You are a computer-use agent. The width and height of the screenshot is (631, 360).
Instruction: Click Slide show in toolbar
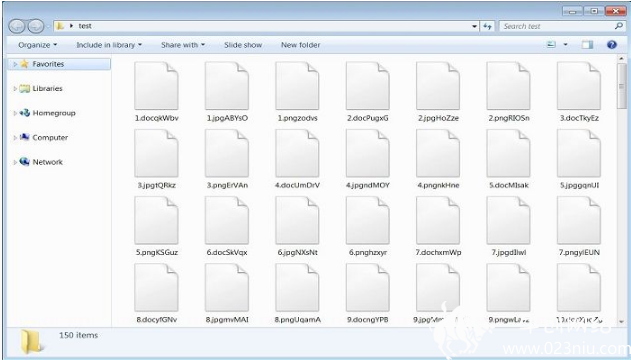click(243, 45)
